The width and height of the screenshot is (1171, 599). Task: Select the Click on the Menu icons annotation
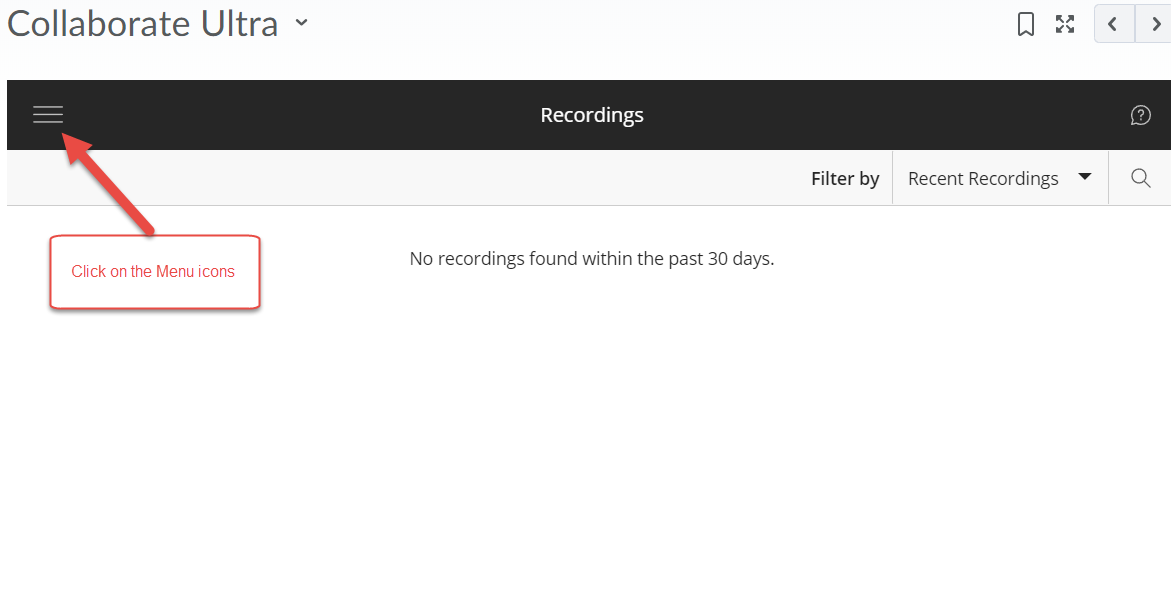[153, 271]
